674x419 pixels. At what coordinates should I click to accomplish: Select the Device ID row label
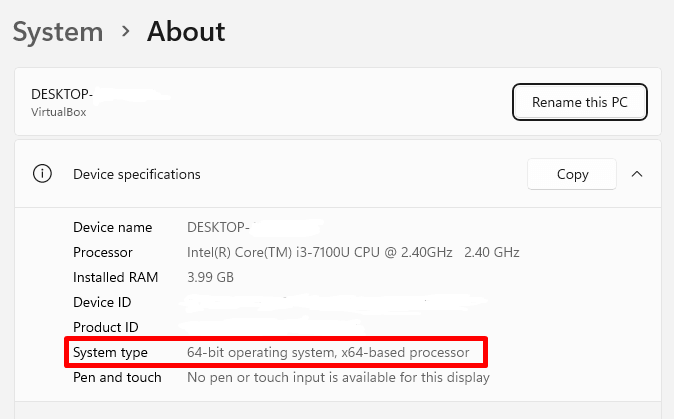[102, 302]
